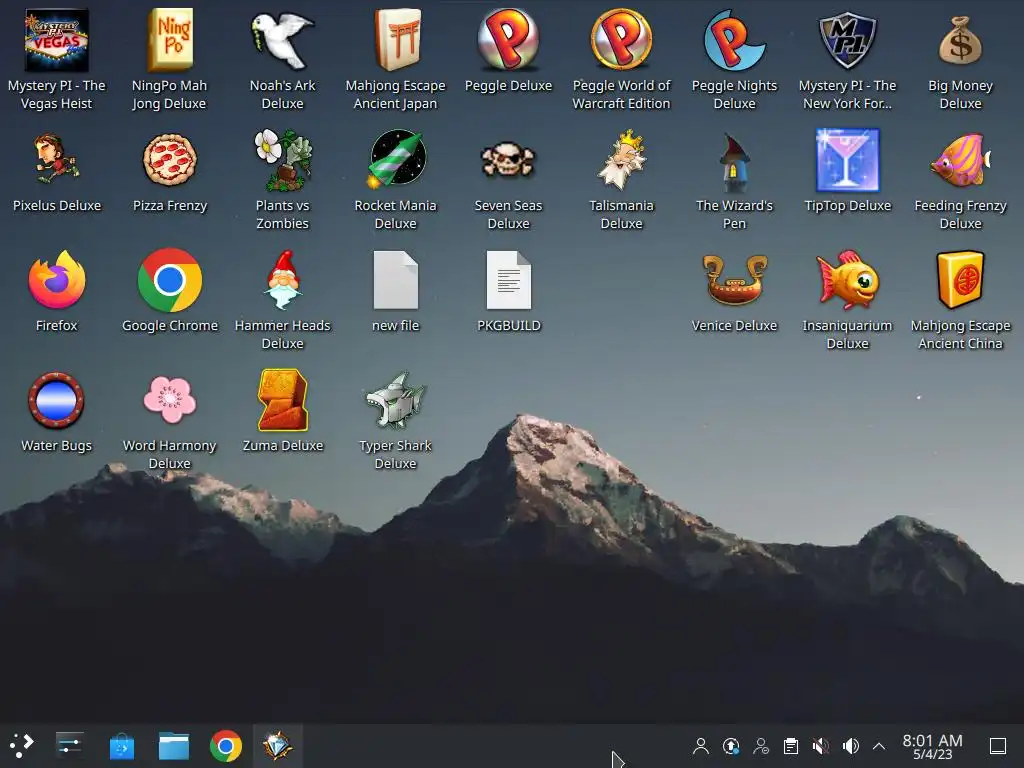Select Zuma Deluxe icon
1024x768 pixels.
point(282,400)
